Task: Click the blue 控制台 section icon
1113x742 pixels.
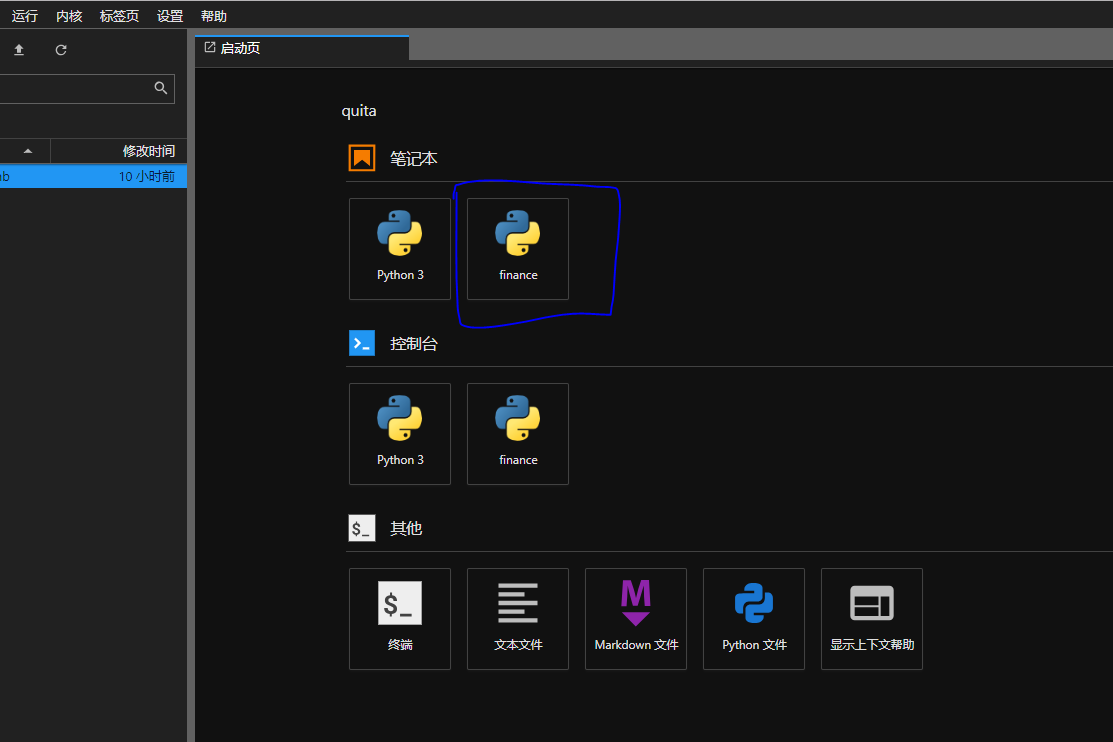Action: tap(362, 343)
